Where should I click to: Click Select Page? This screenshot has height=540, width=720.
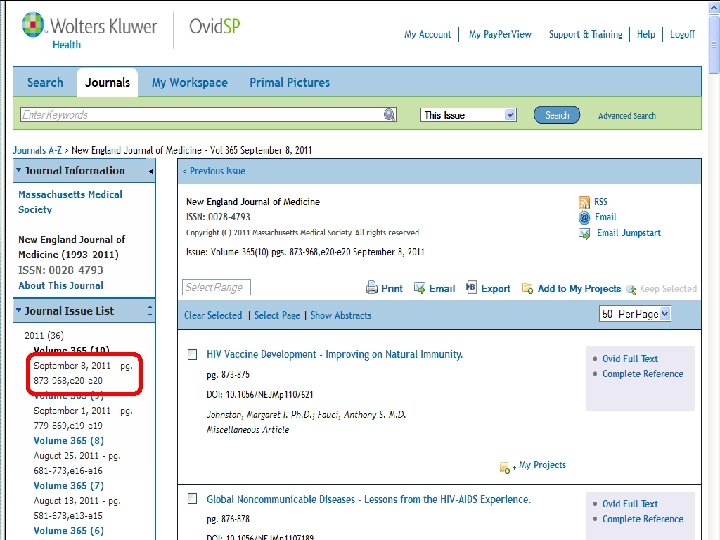(x=277, y=315)
